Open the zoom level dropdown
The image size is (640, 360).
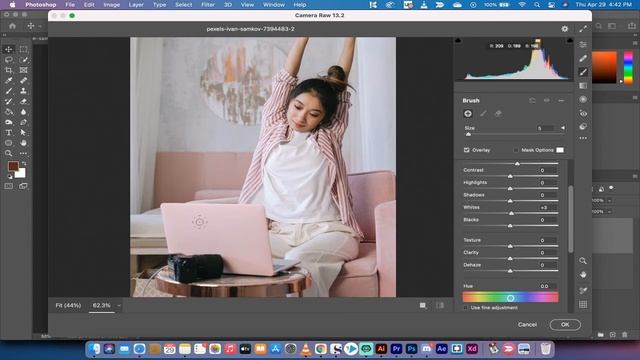click(x=119, y=305)
